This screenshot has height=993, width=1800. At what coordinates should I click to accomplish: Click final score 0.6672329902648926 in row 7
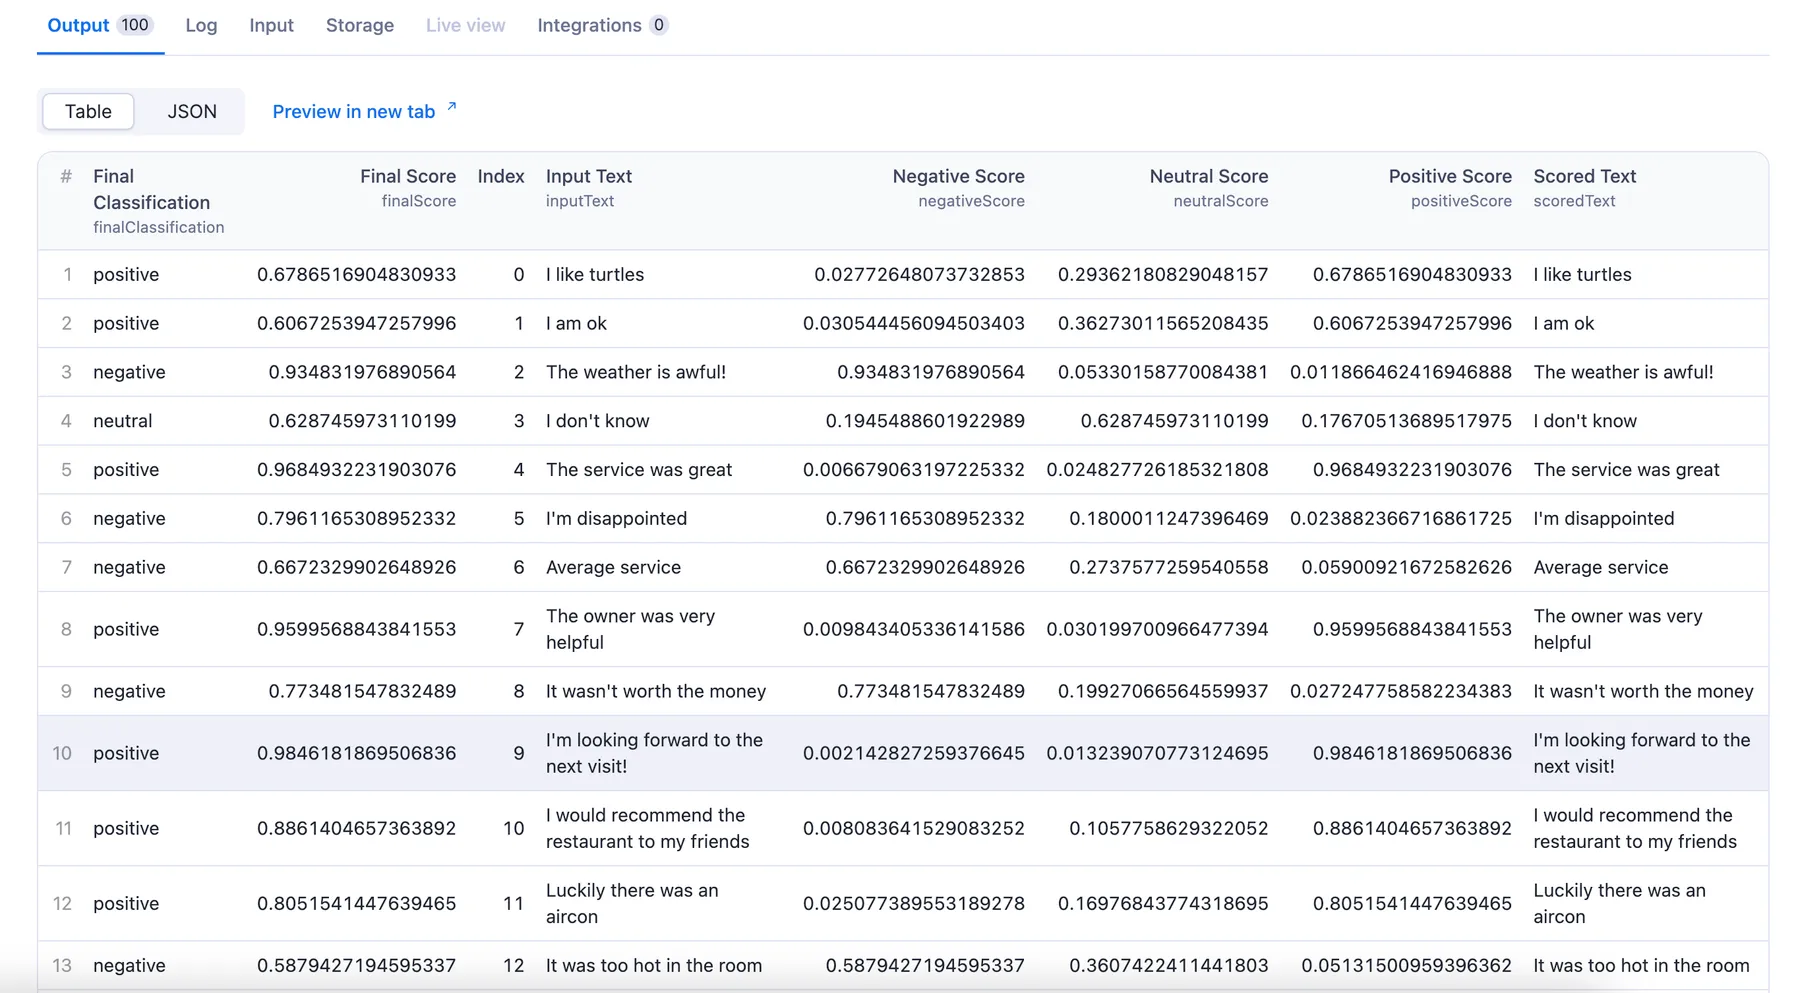point(356,568)
